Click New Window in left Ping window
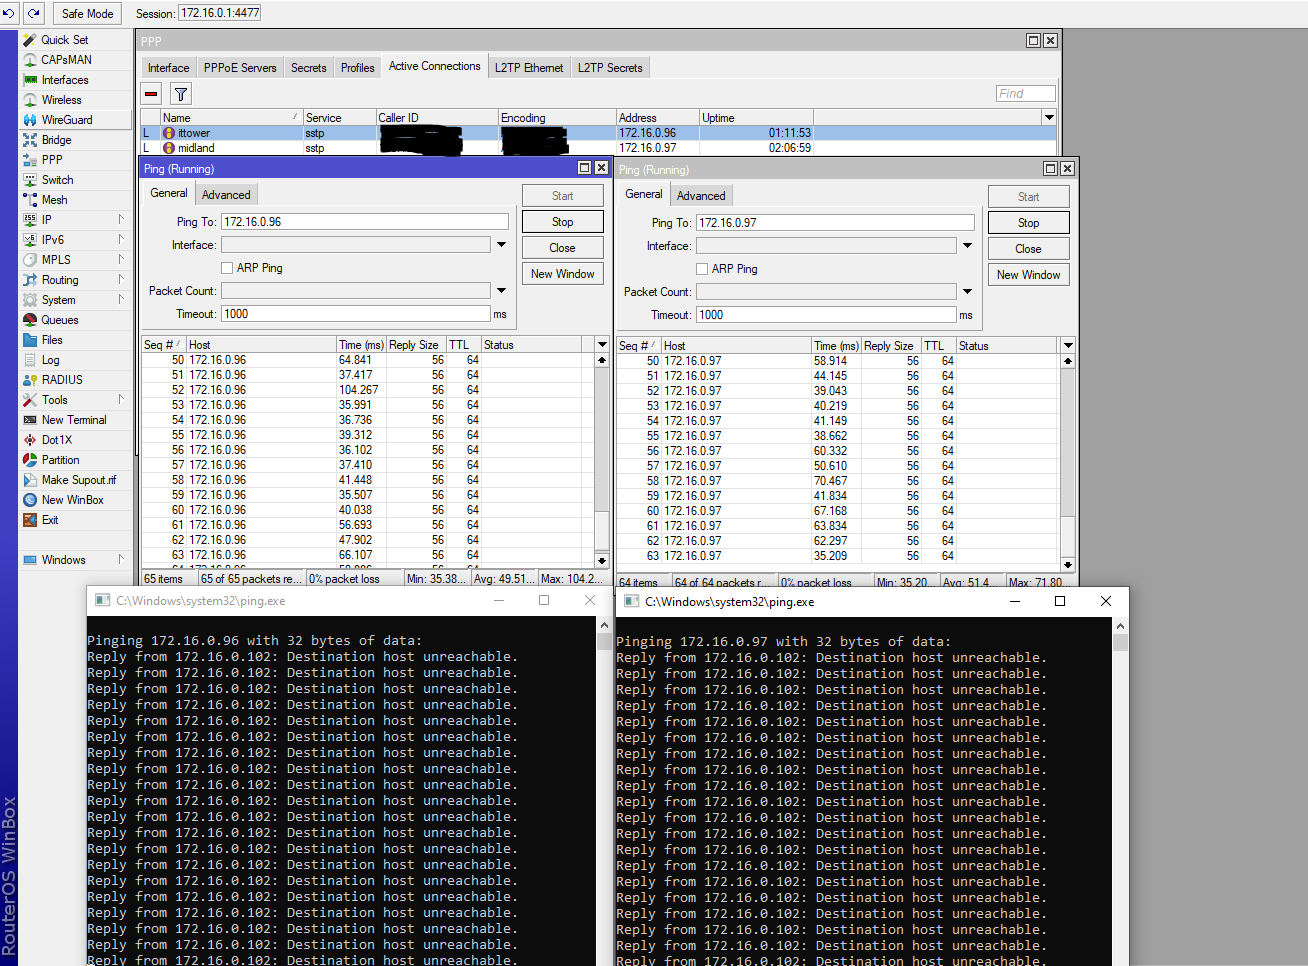The height and width of the screenshot is (966, 1308). [562, 274]
